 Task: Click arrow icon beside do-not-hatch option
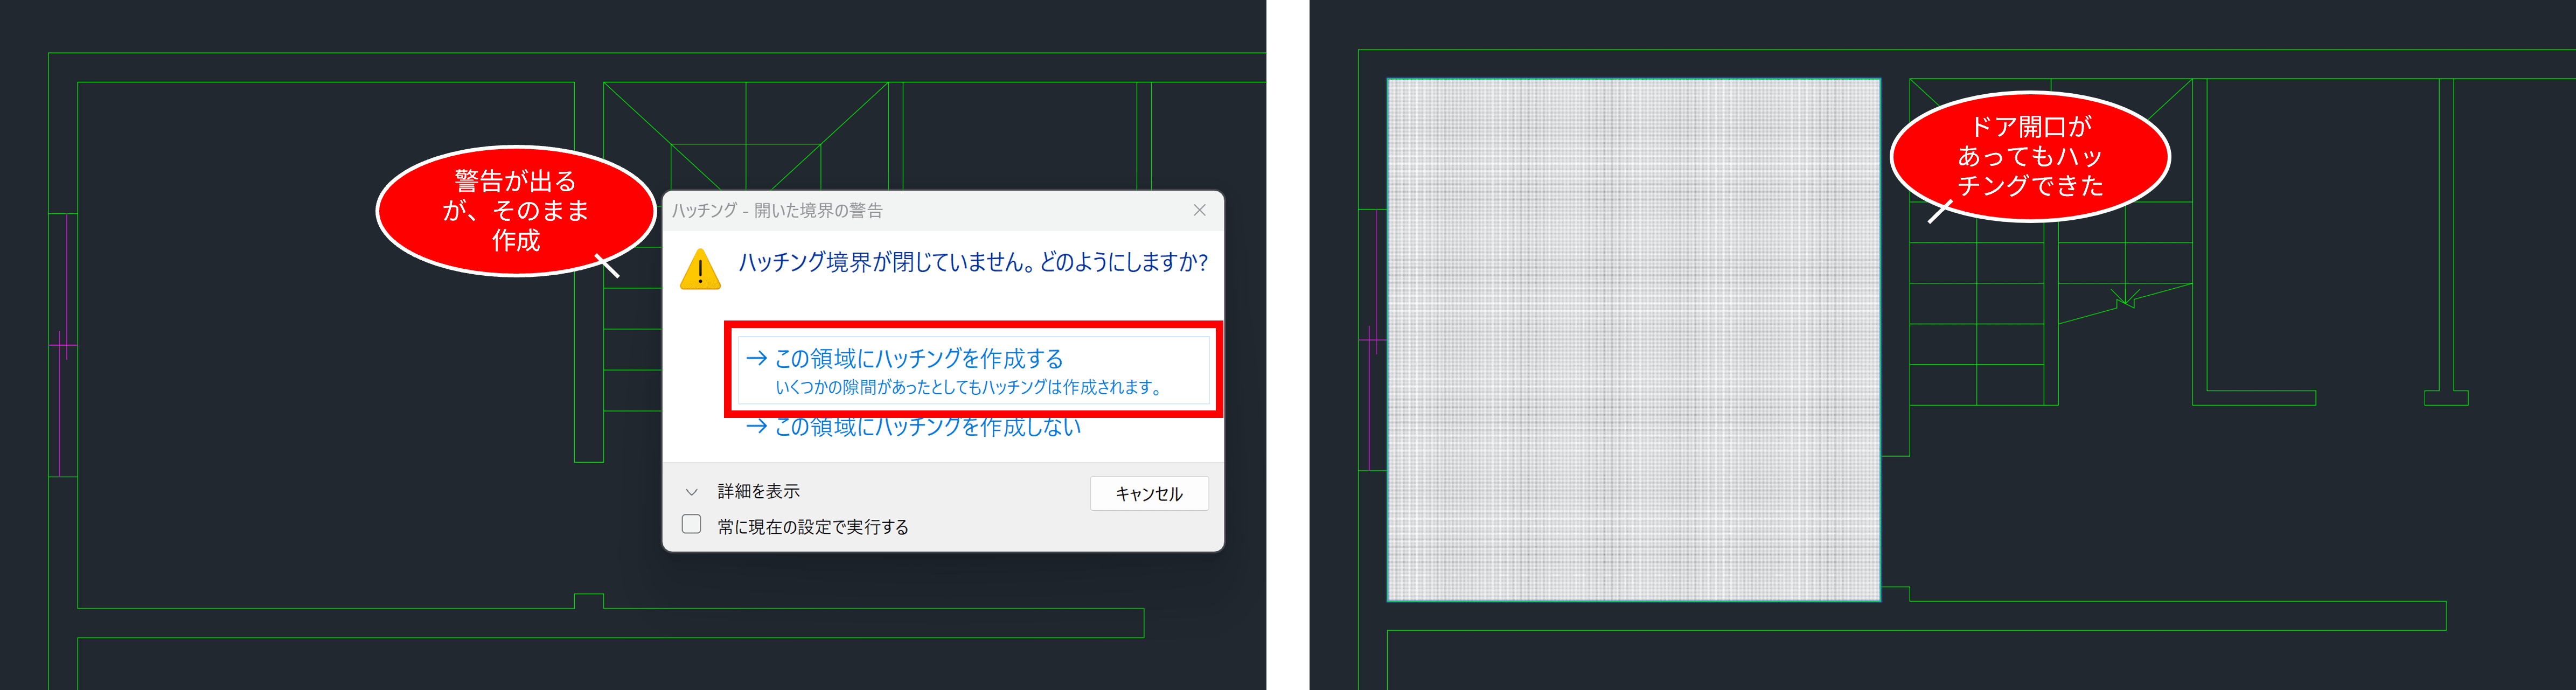tap(756, 427)
